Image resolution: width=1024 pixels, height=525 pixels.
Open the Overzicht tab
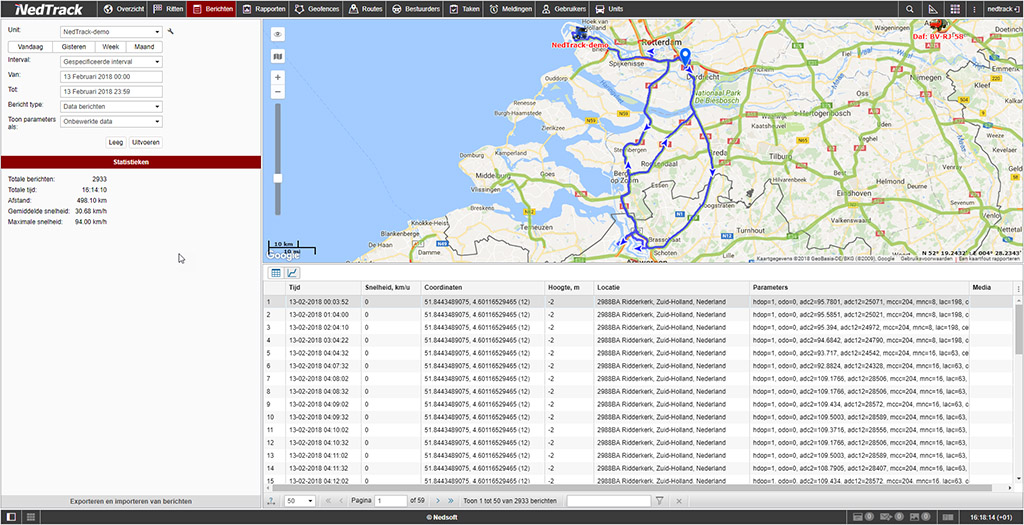point(123,9)
